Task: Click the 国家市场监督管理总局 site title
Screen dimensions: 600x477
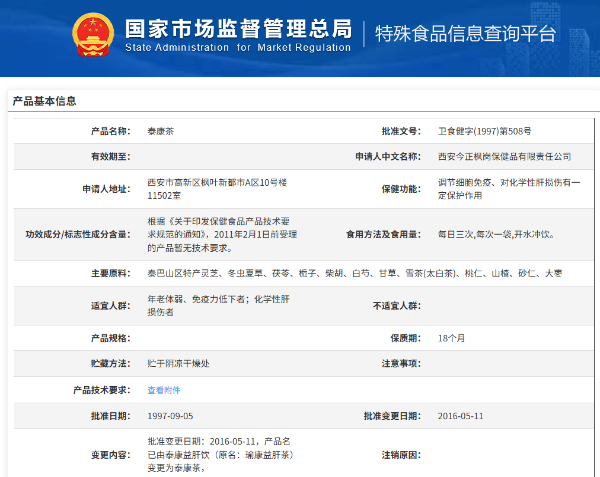Action: [x=238, y=27]
